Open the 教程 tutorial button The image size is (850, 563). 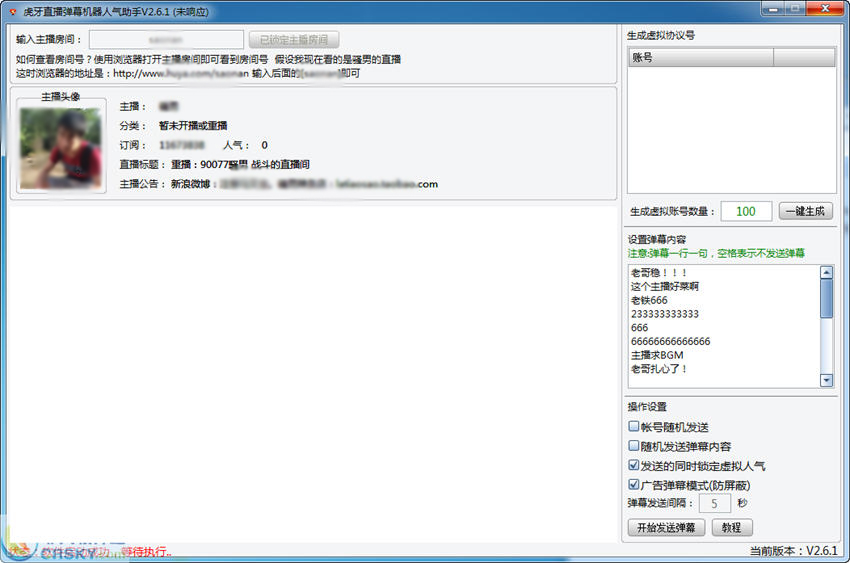(x=732, y=527)
